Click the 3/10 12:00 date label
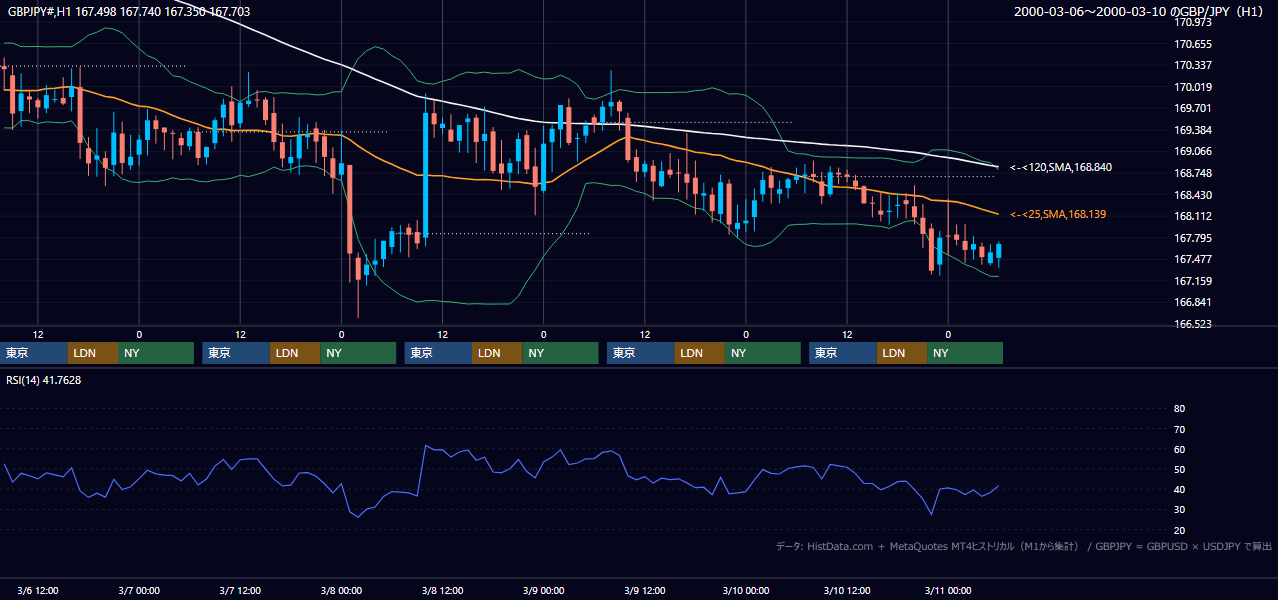Viewport: 1278px width, 600px height. [x=847, y=591]
